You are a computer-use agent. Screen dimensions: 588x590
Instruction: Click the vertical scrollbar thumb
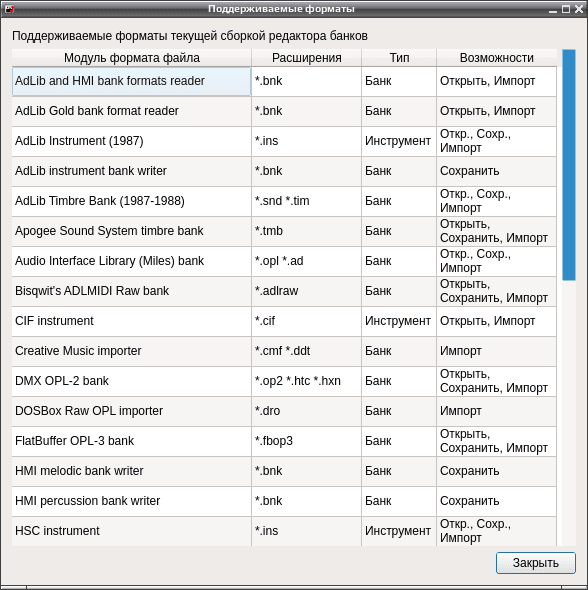click(x=569, y=165)
